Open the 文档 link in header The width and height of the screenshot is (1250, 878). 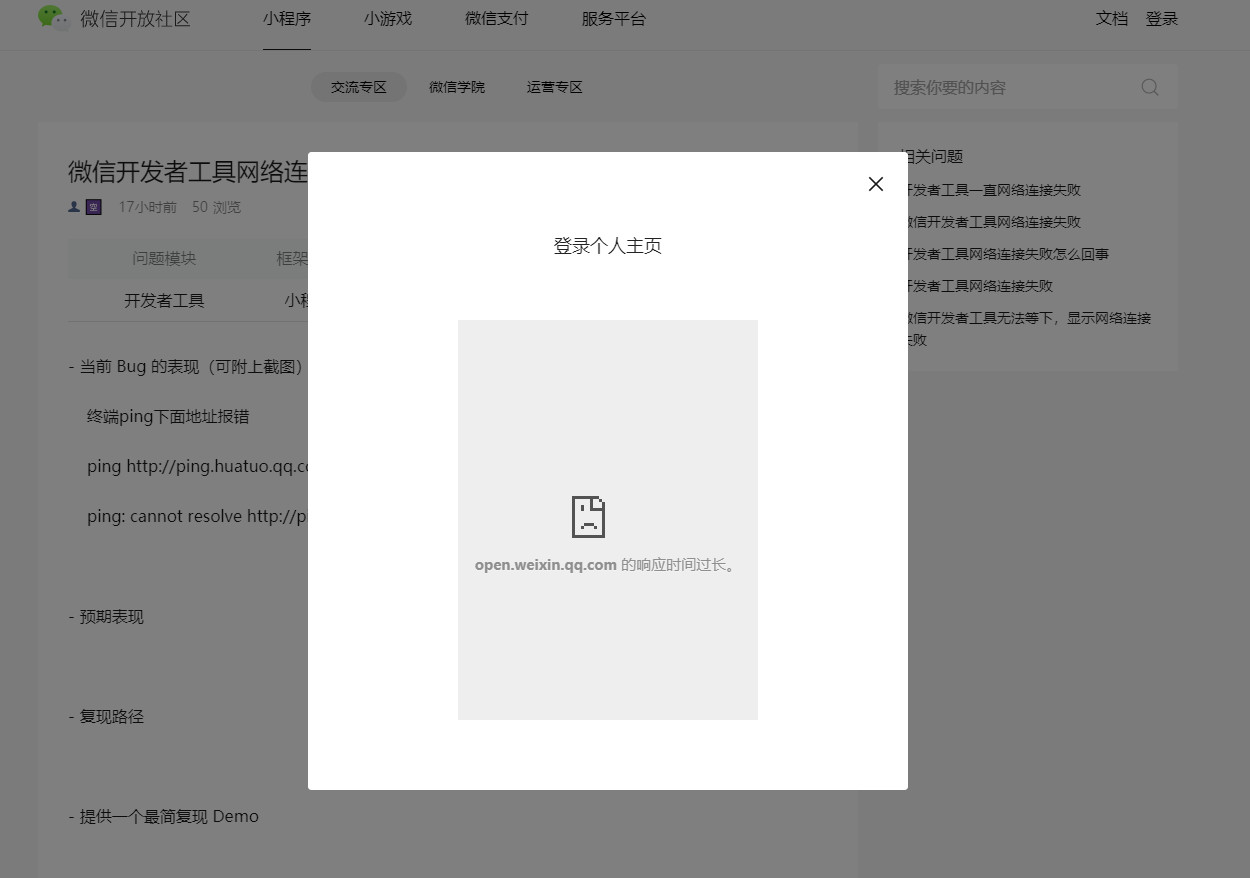click(x=1112, y=19)
